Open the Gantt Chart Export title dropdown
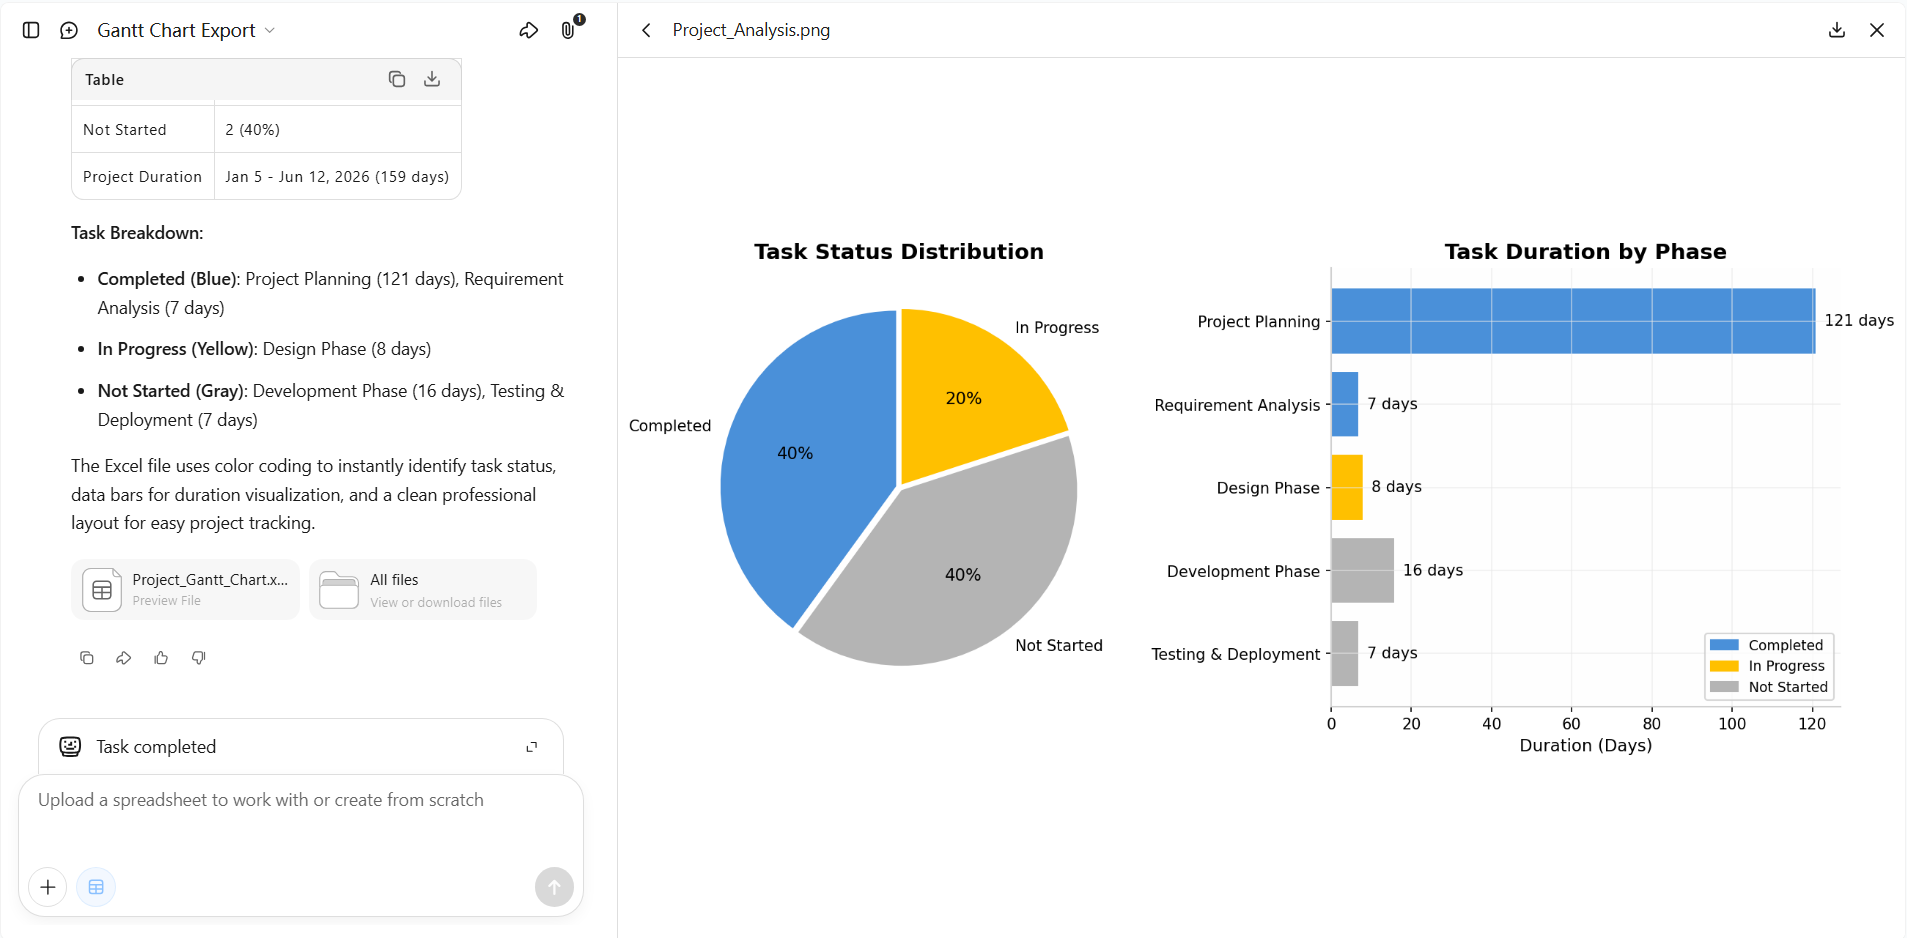The image size is (1907, 938). (x=186, y=30)
